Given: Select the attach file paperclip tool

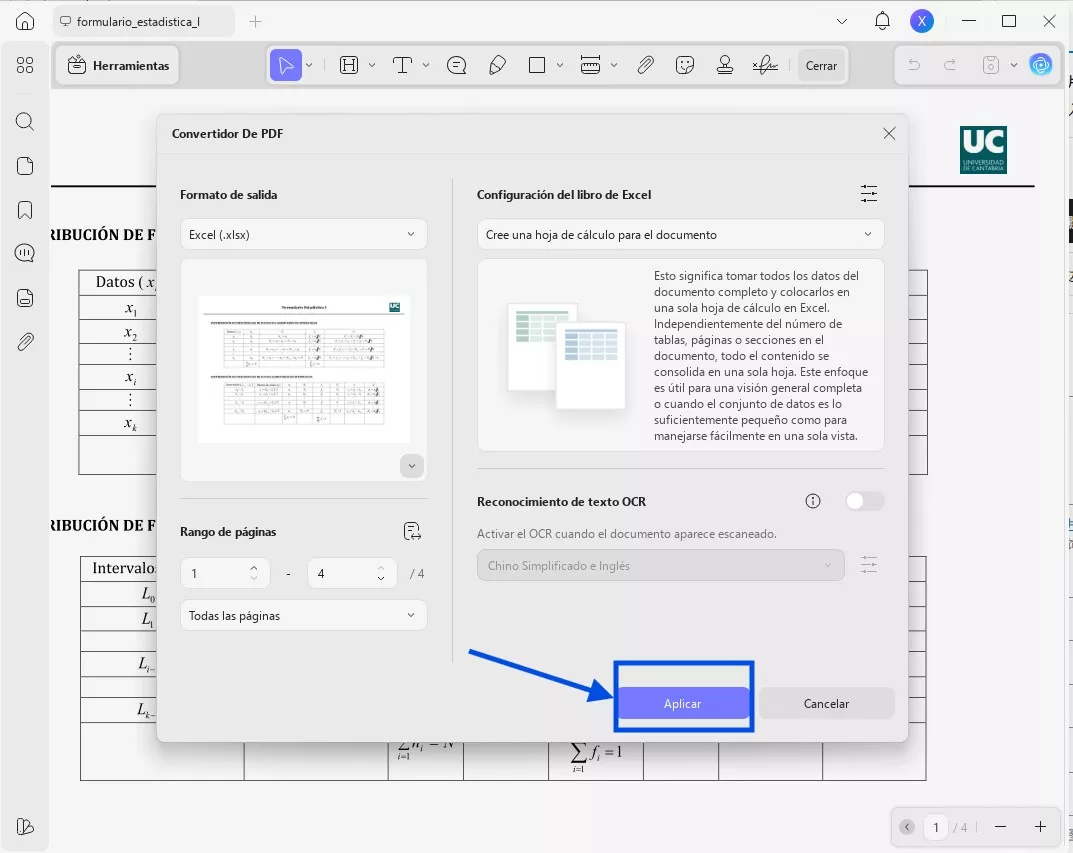Looking at the screenshot, I should (x=645, y=66).
